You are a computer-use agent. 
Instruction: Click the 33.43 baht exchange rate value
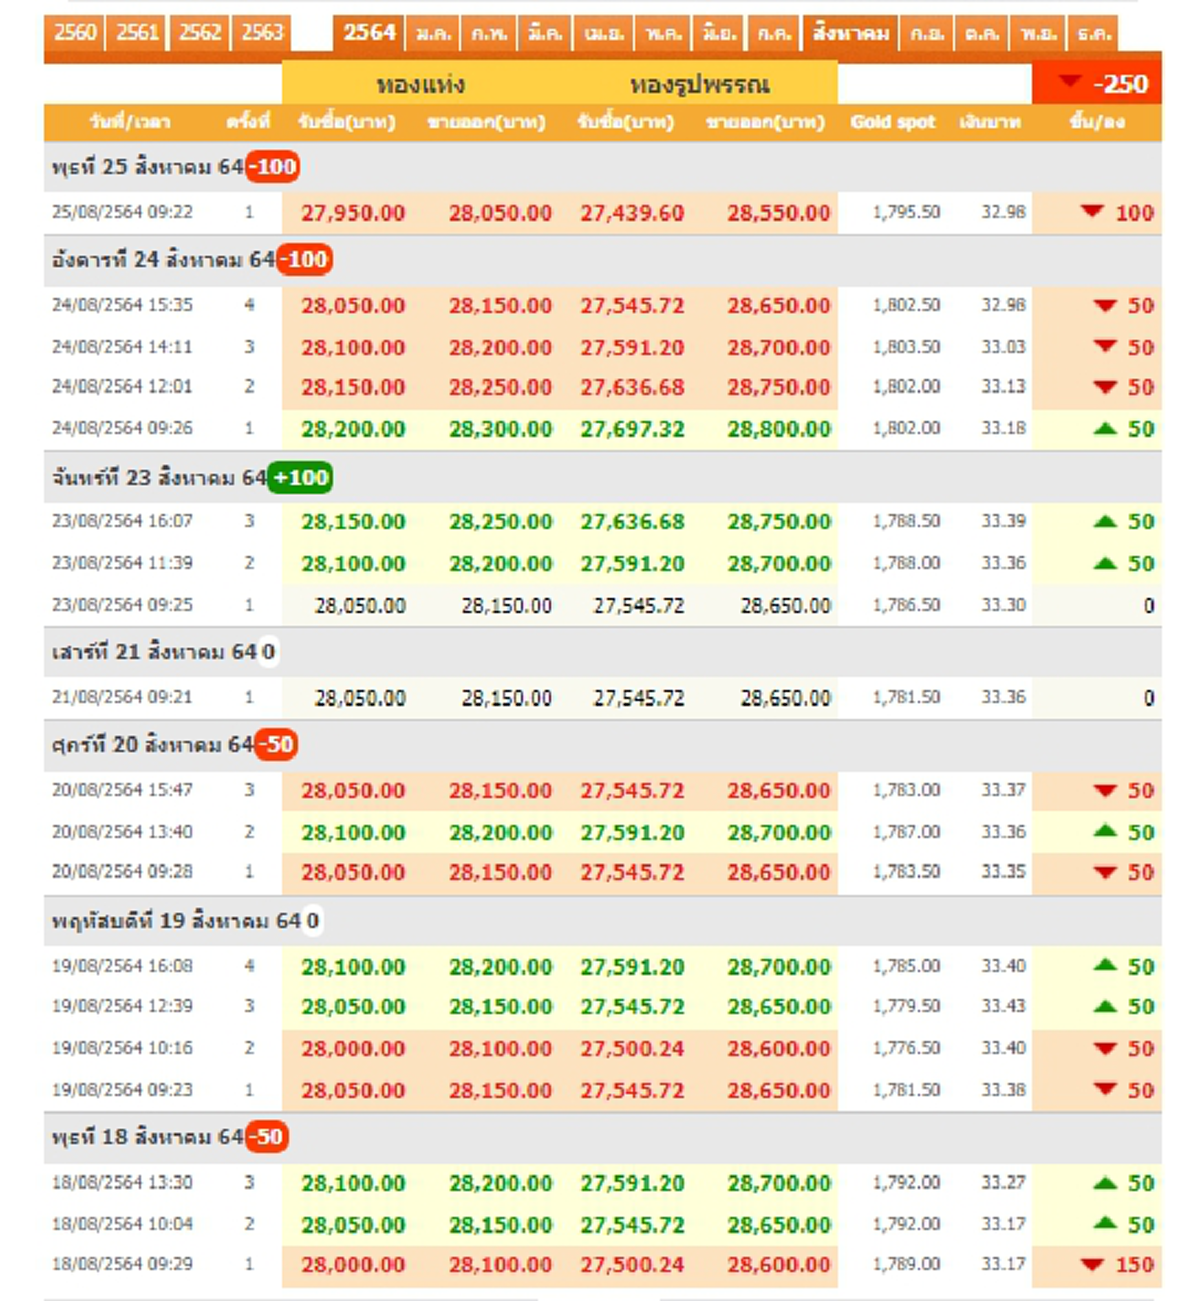tap(1003, 1006)
